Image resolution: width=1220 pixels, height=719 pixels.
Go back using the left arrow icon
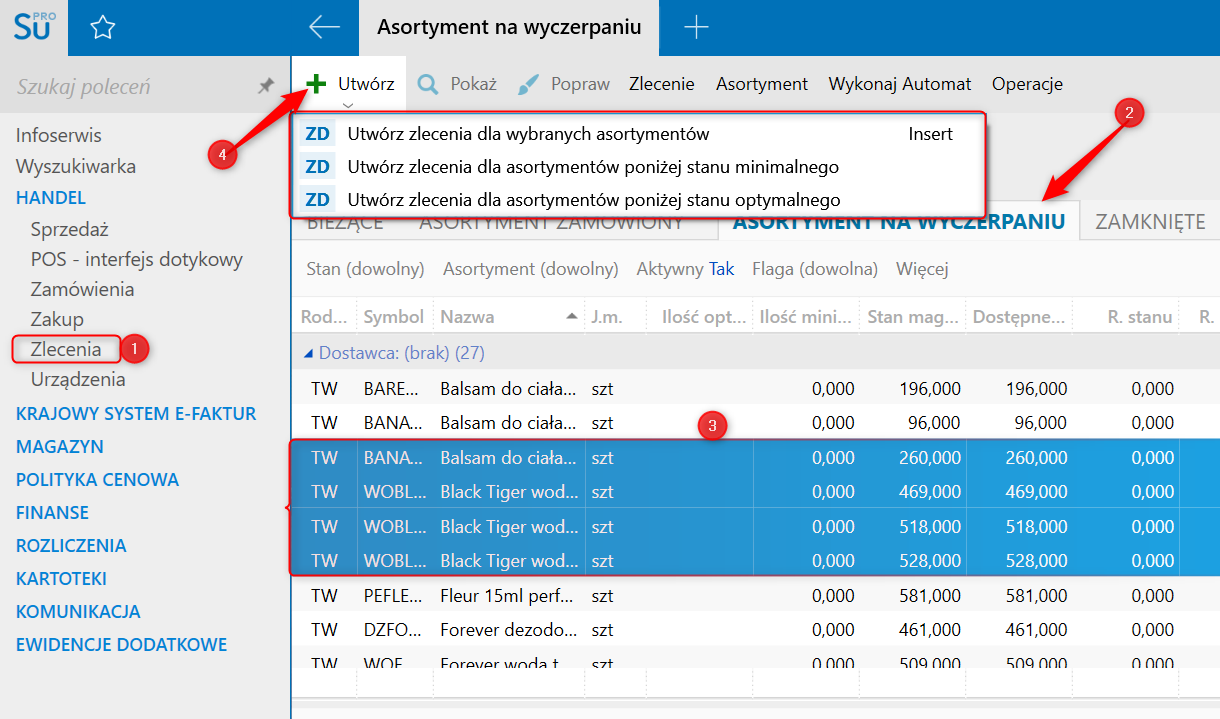[x=325, y=27]
